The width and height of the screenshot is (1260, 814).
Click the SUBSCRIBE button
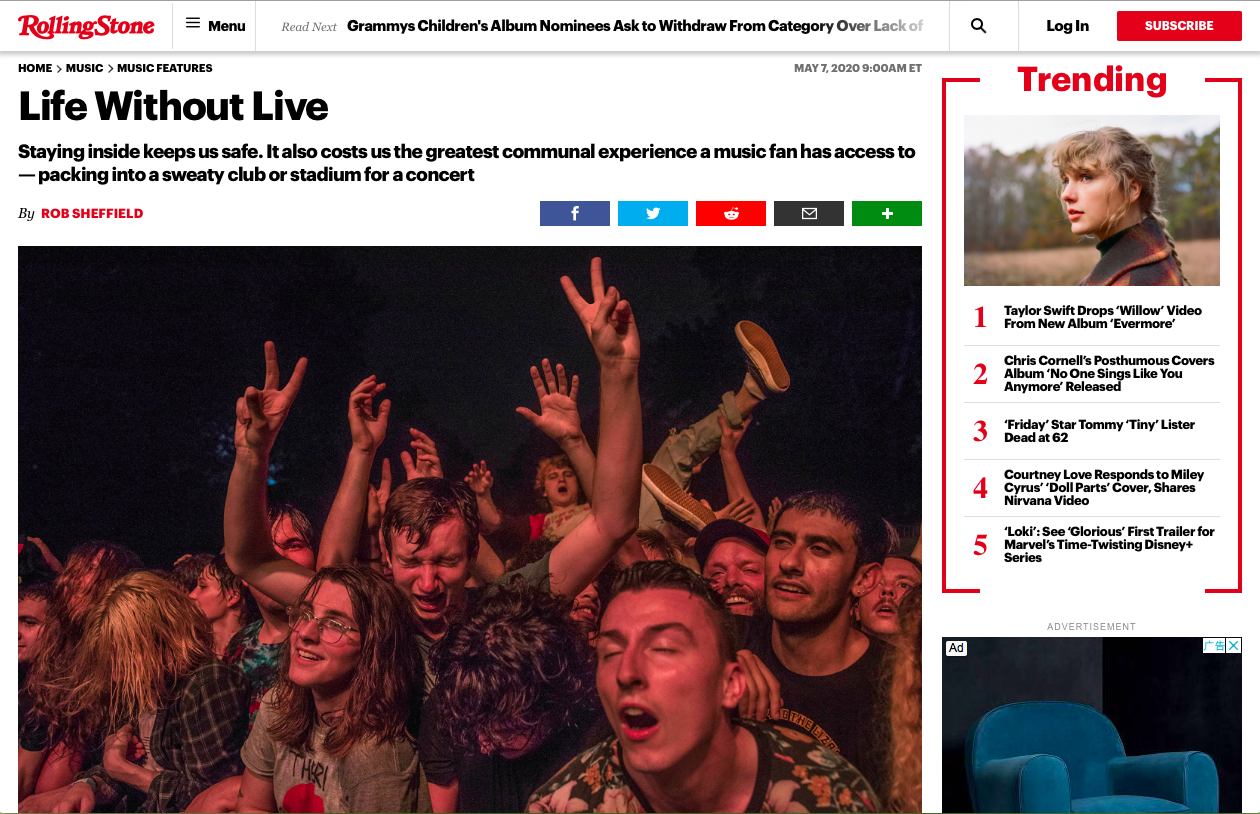(x=1179, y=26)
